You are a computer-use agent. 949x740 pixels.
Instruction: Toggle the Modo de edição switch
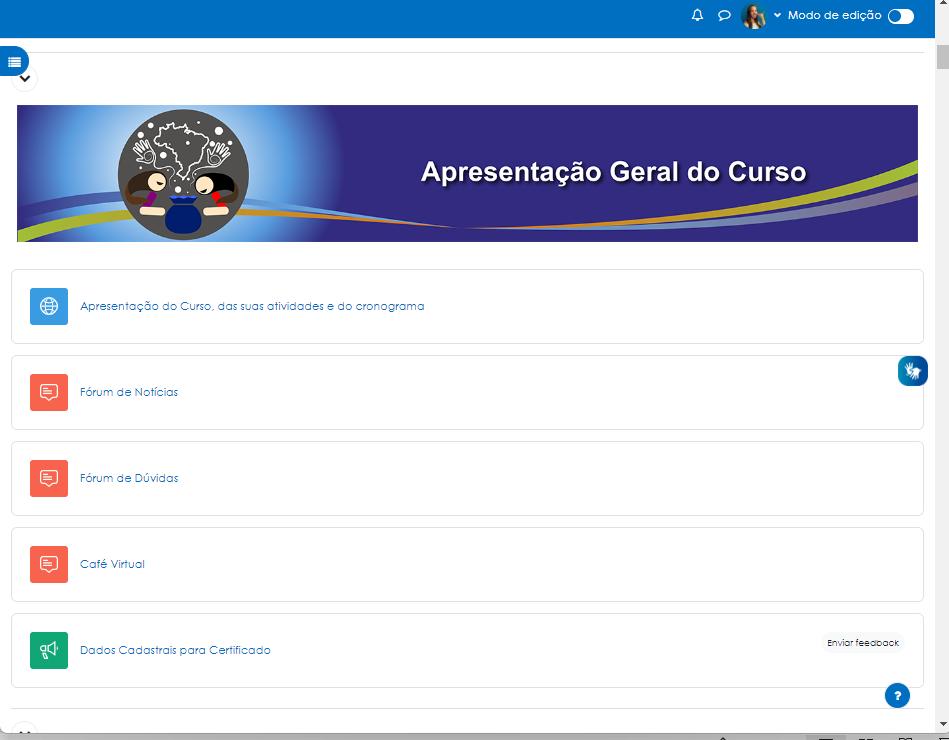click(x=901, y=16)
